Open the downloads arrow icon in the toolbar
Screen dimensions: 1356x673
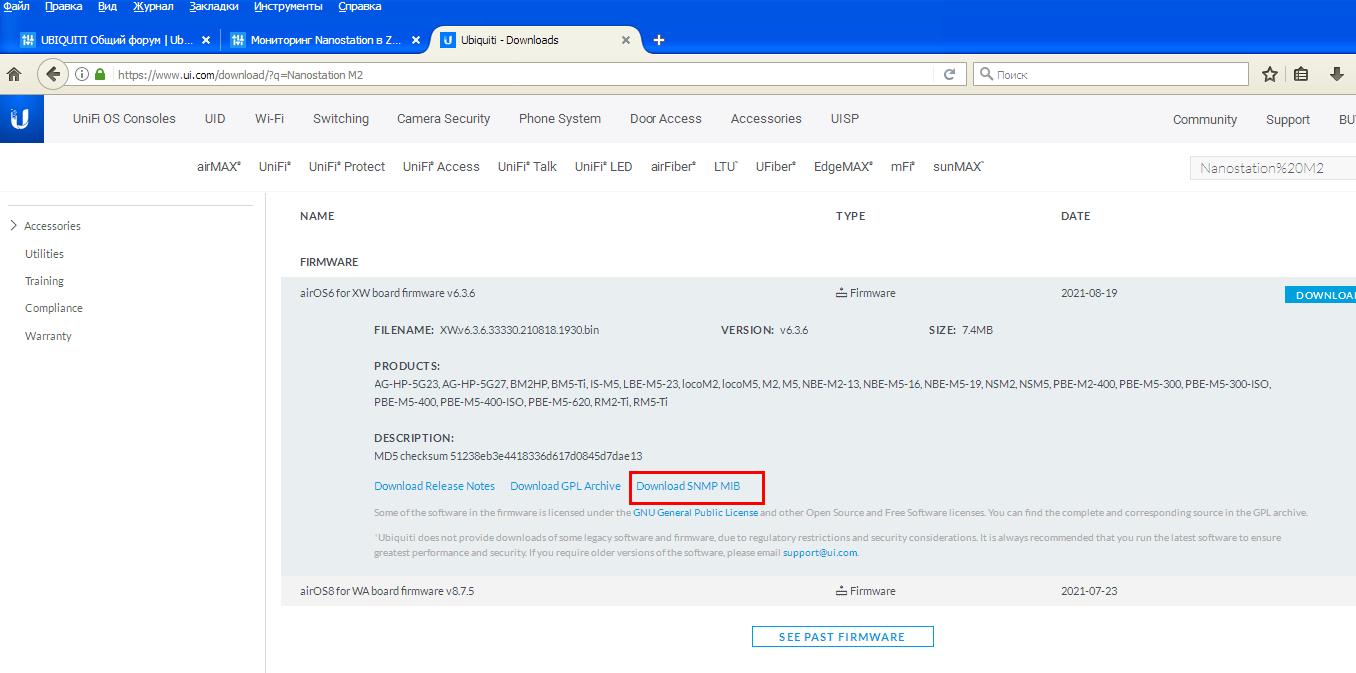[1336, 74]
